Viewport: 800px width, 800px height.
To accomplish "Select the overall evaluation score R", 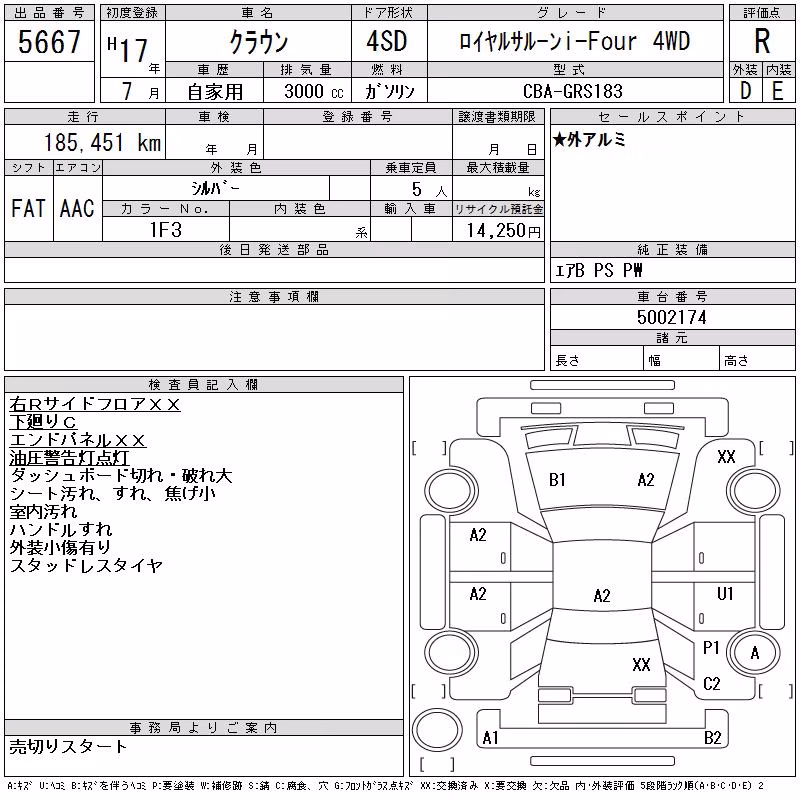I will click(x=762, y=41).
